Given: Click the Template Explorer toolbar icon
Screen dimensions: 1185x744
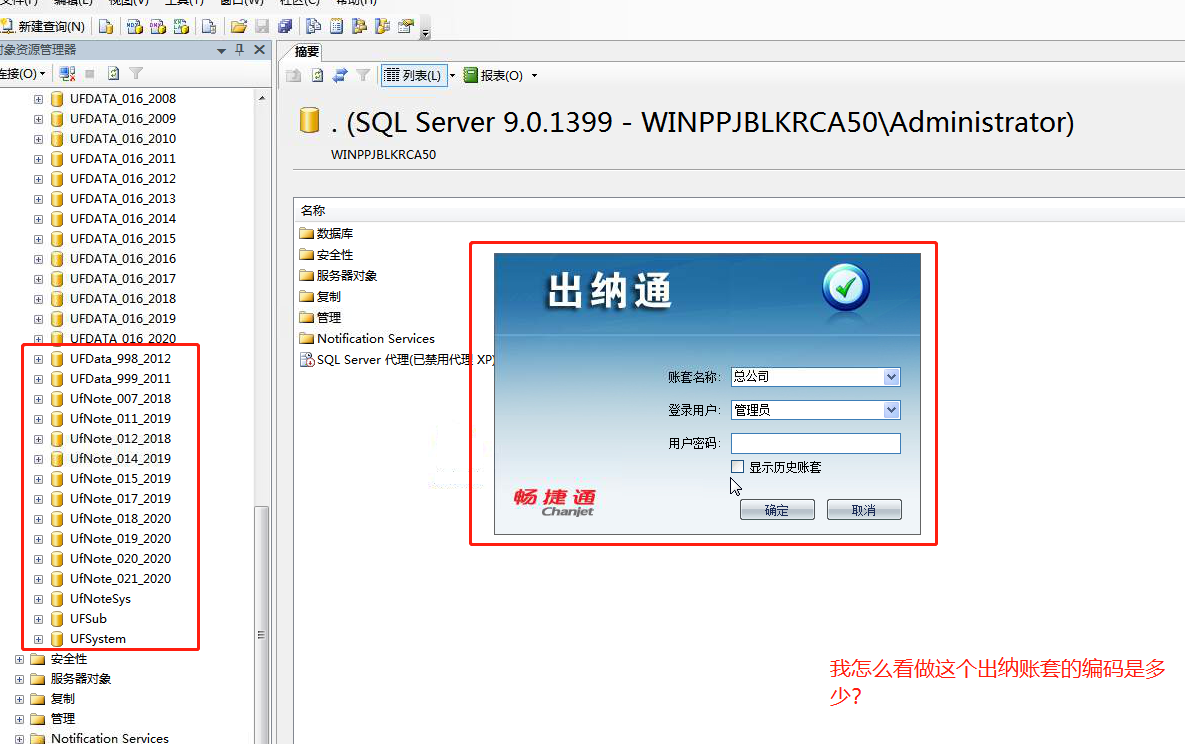Looking at the screenshot, I should tap(382, 26).
